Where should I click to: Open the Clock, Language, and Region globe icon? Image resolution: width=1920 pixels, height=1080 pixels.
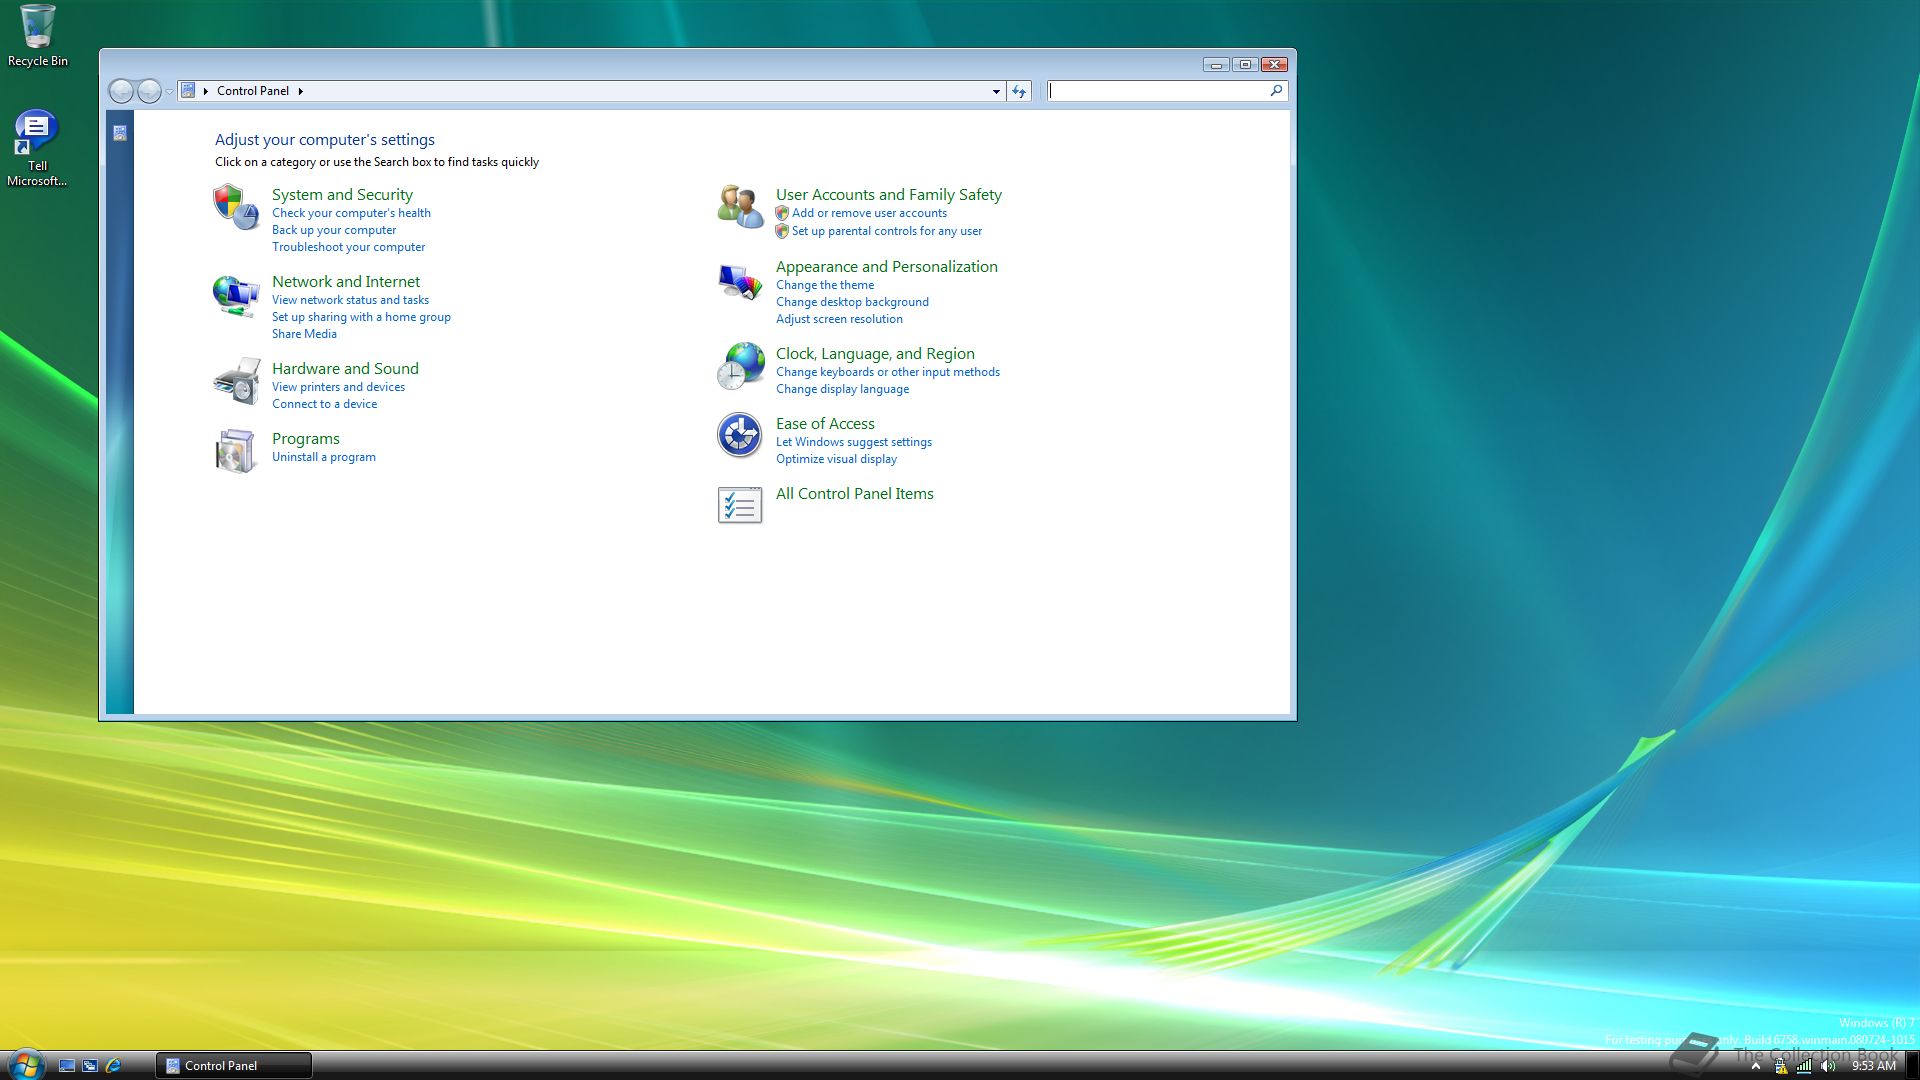point(740,366)
